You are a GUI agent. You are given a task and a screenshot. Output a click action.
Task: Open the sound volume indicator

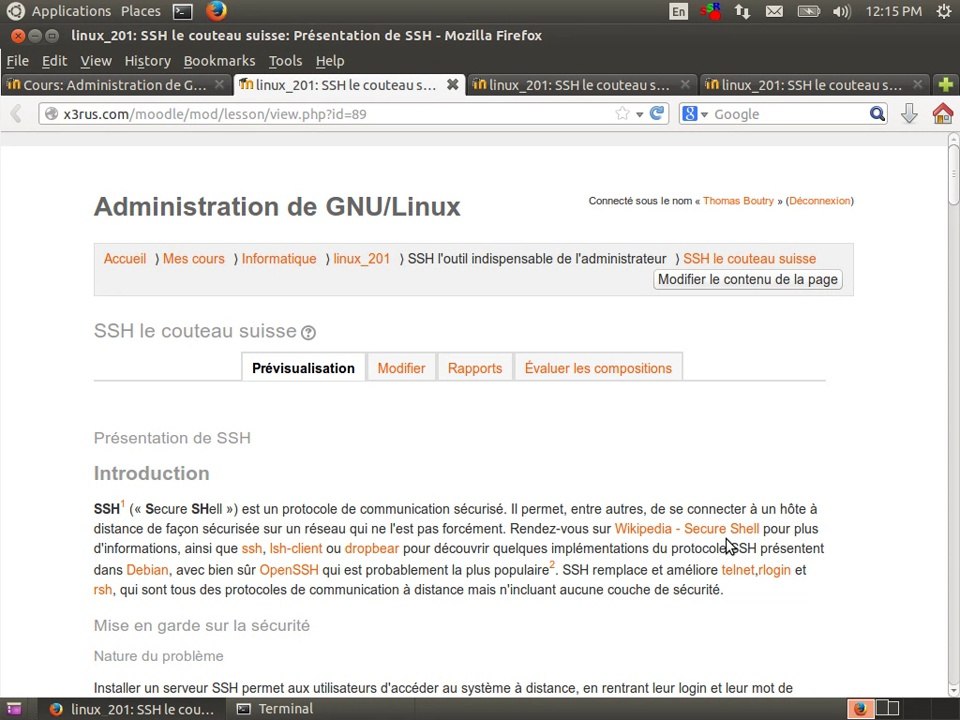(x=842, y=12)
